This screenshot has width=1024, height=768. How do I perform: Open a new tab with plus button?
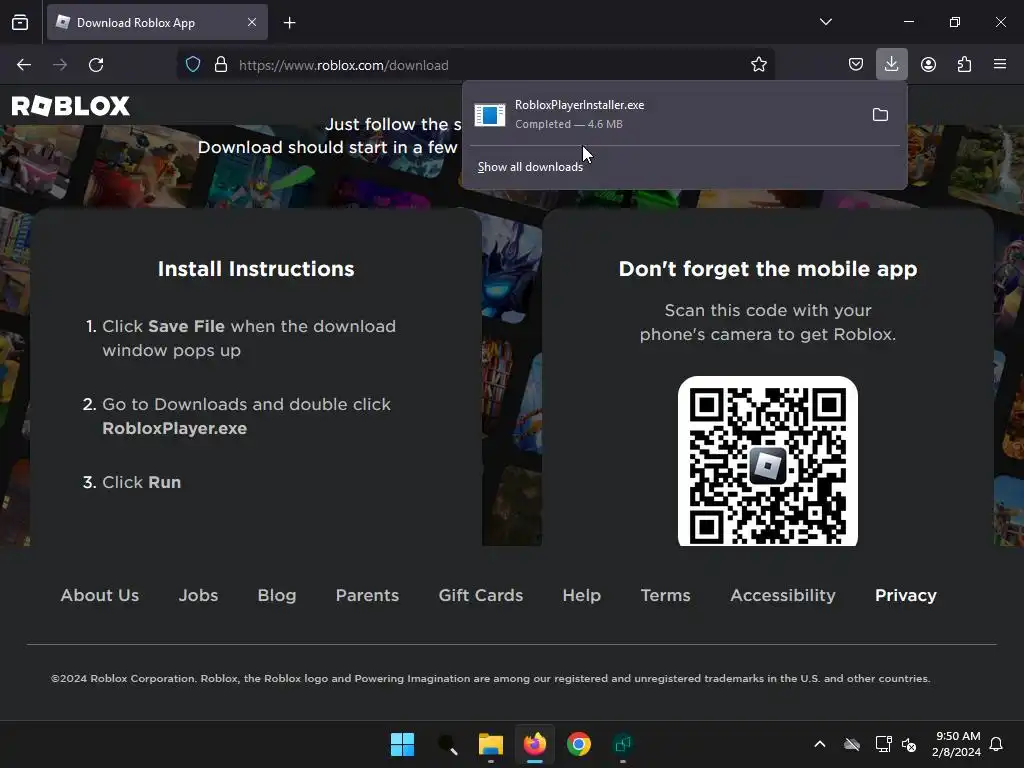coord(289,23)
